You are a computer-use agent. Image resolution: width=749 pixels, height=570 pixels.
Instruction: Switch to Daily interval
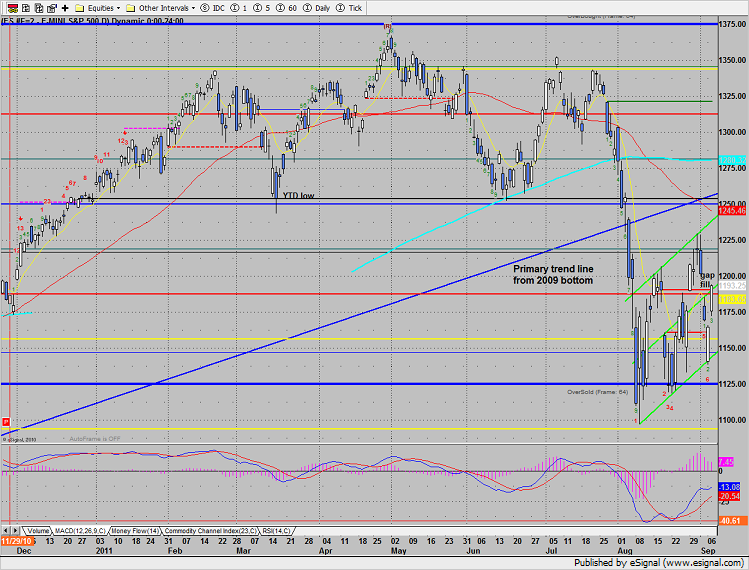click(317, 8)
